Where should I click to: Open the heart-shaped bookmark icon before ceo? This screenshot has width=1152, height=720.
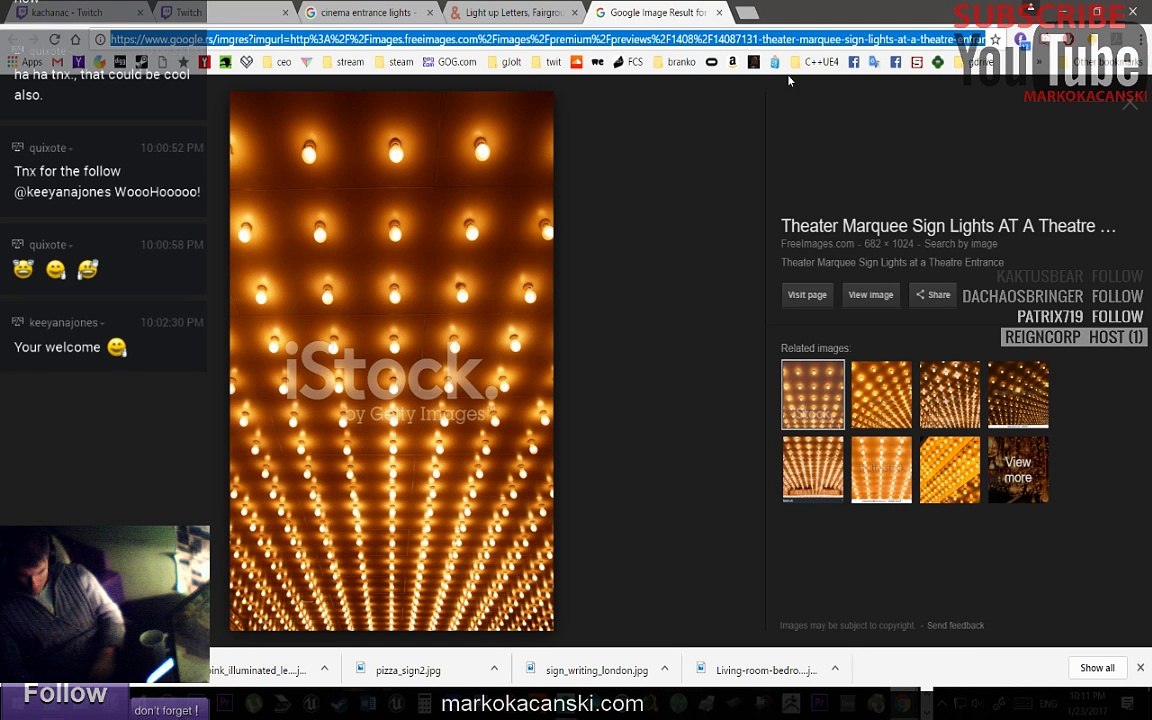tap(247, 62)
